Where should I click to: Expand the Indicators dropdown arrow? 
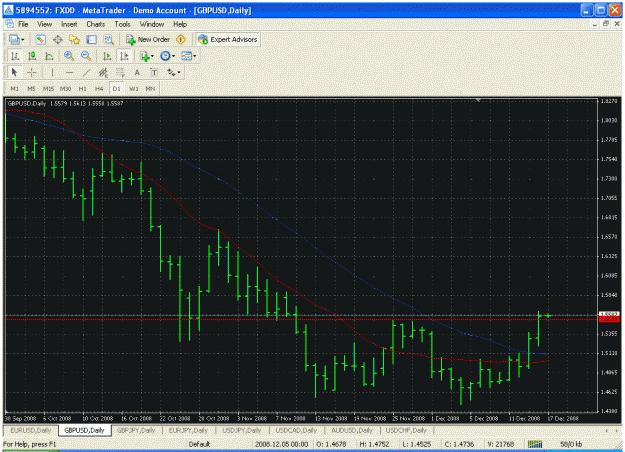152,57
